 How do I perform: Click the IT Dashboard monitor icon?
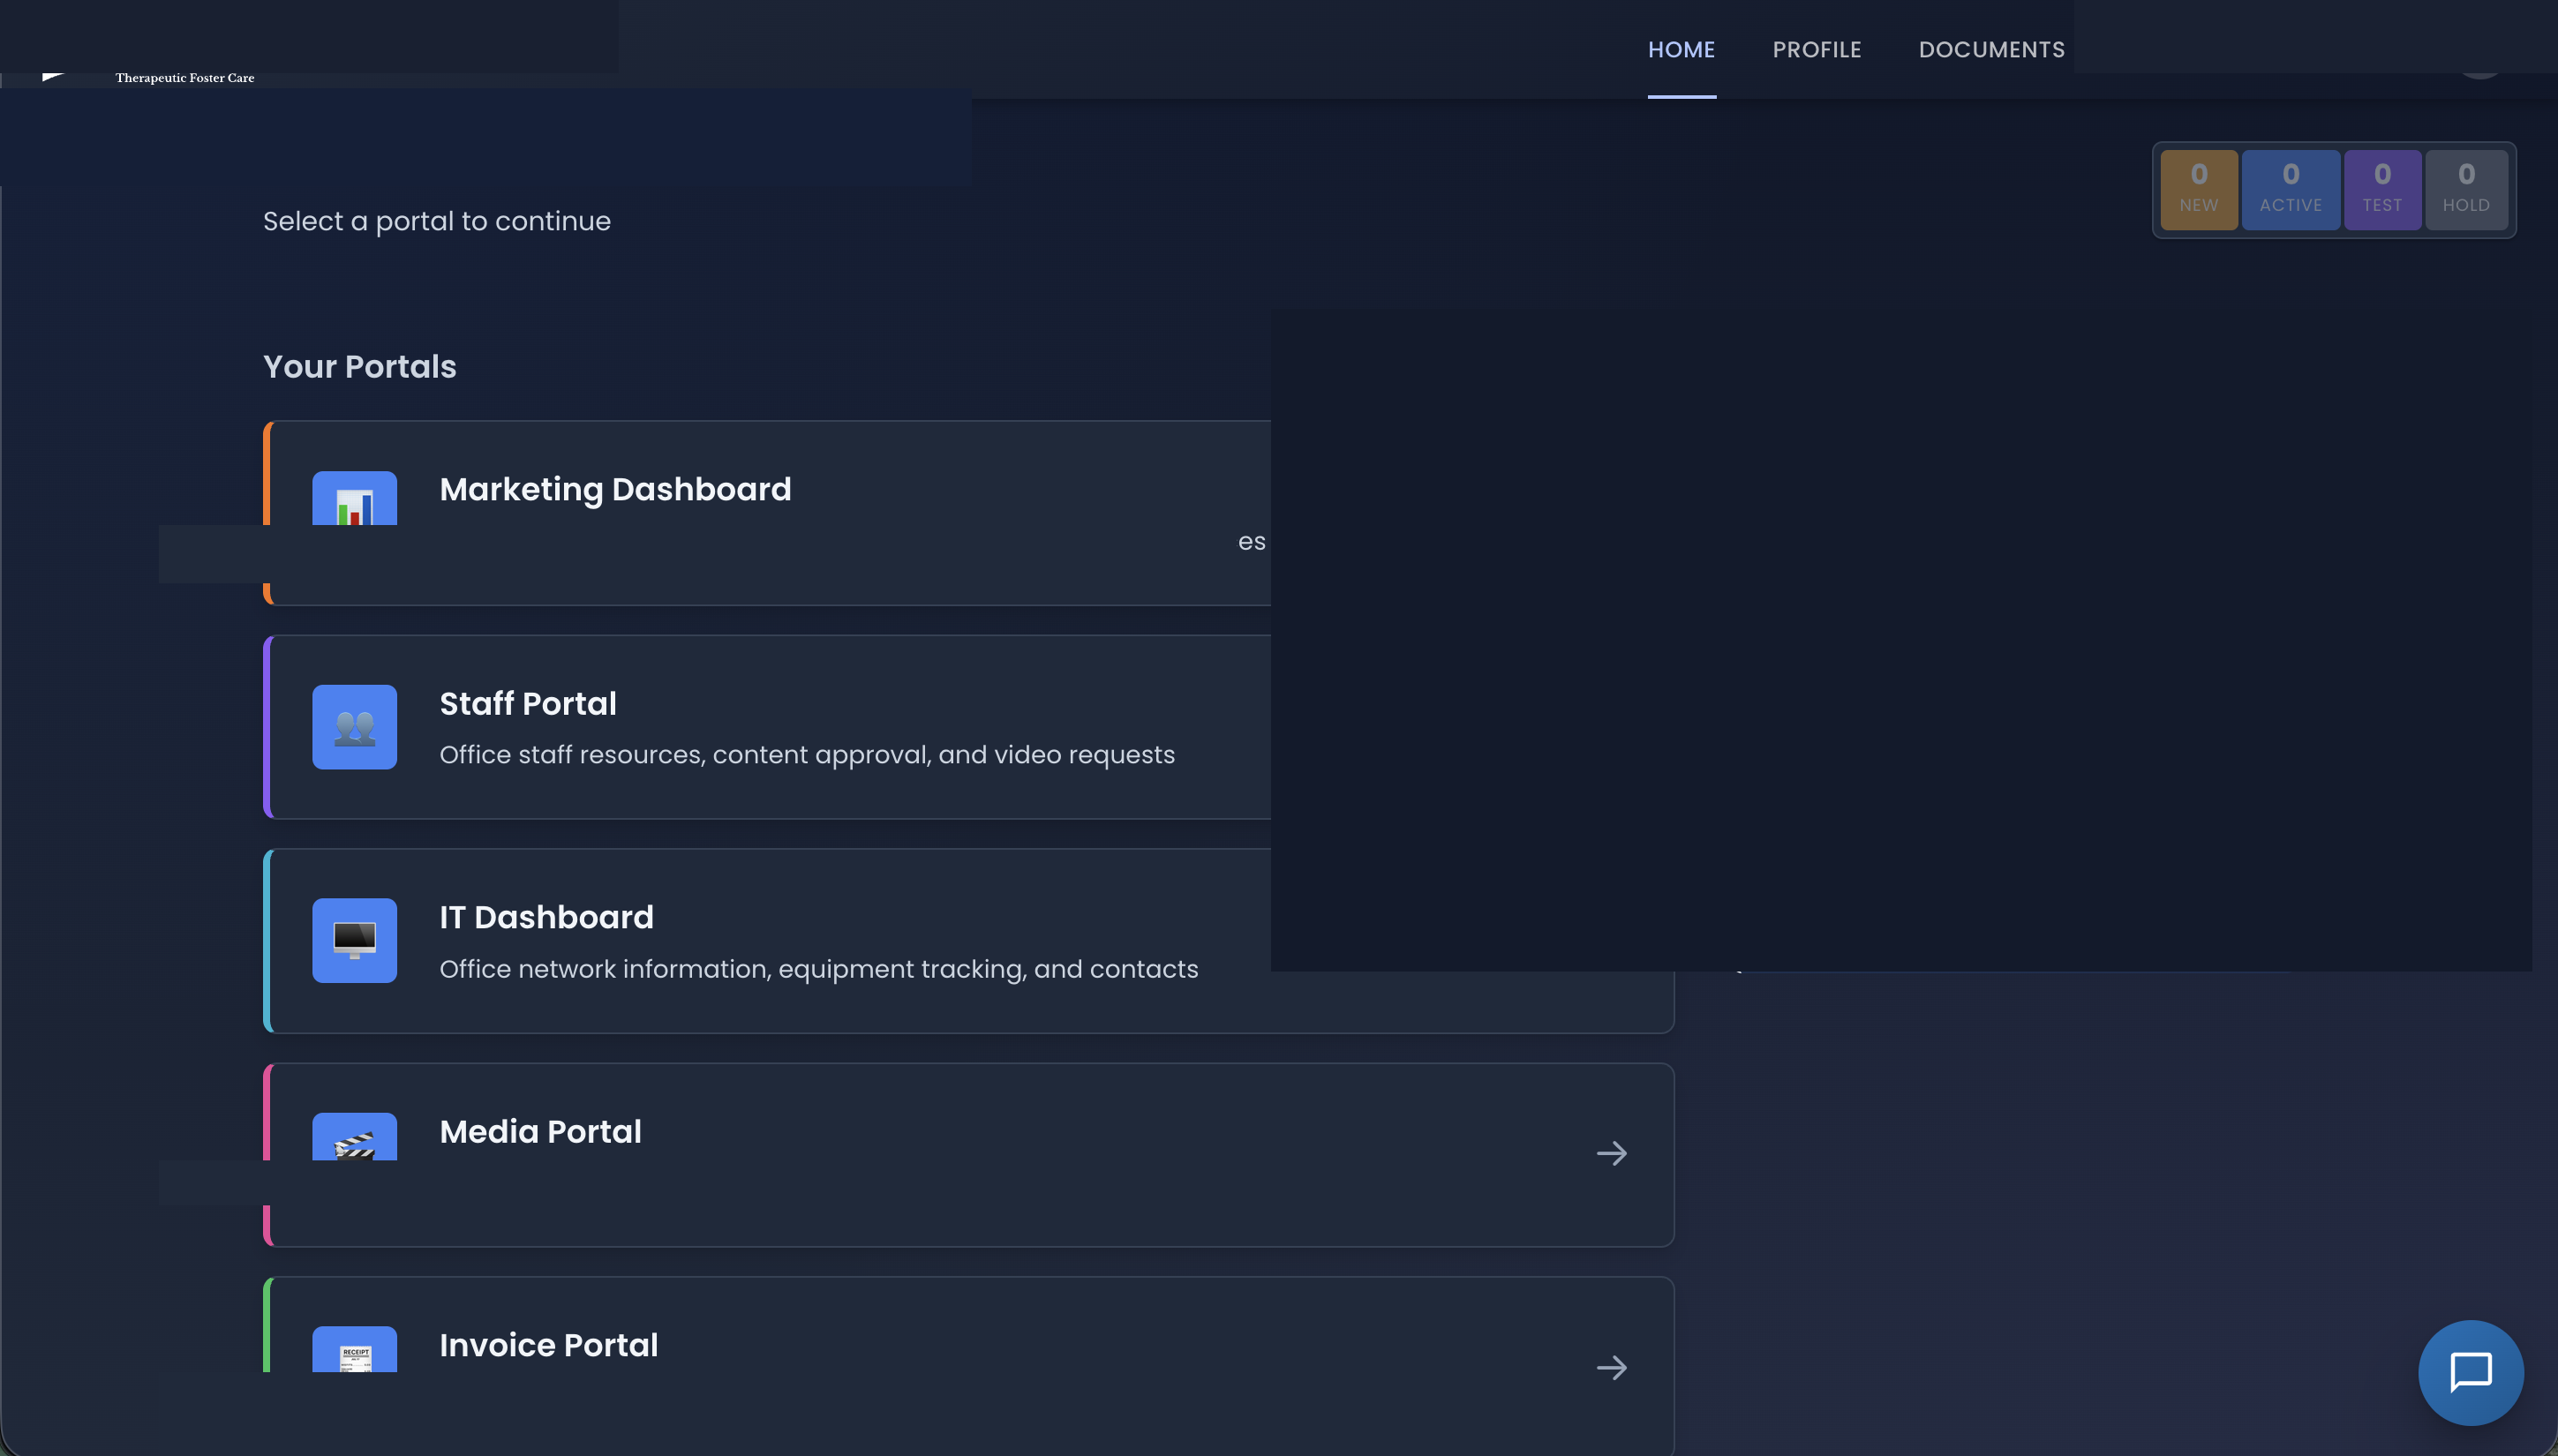354,940
